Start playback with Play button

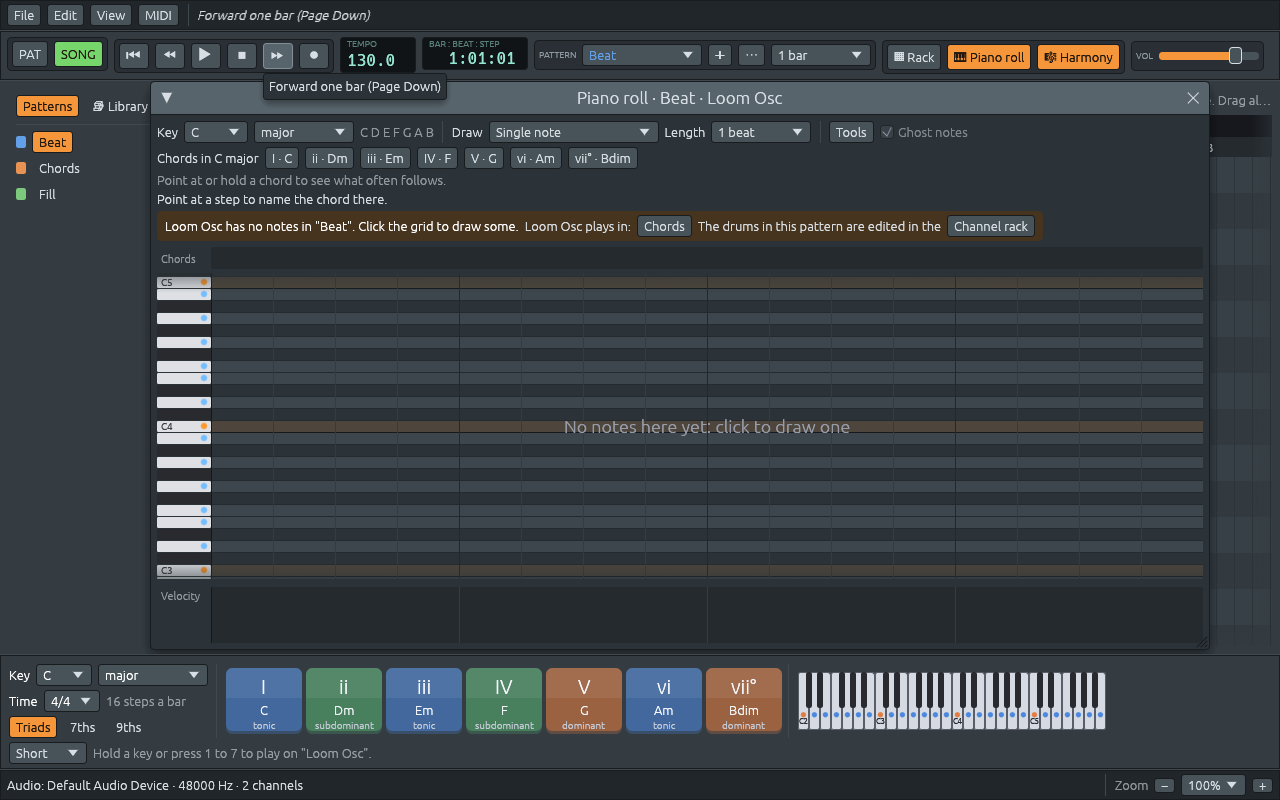point(205,55)
